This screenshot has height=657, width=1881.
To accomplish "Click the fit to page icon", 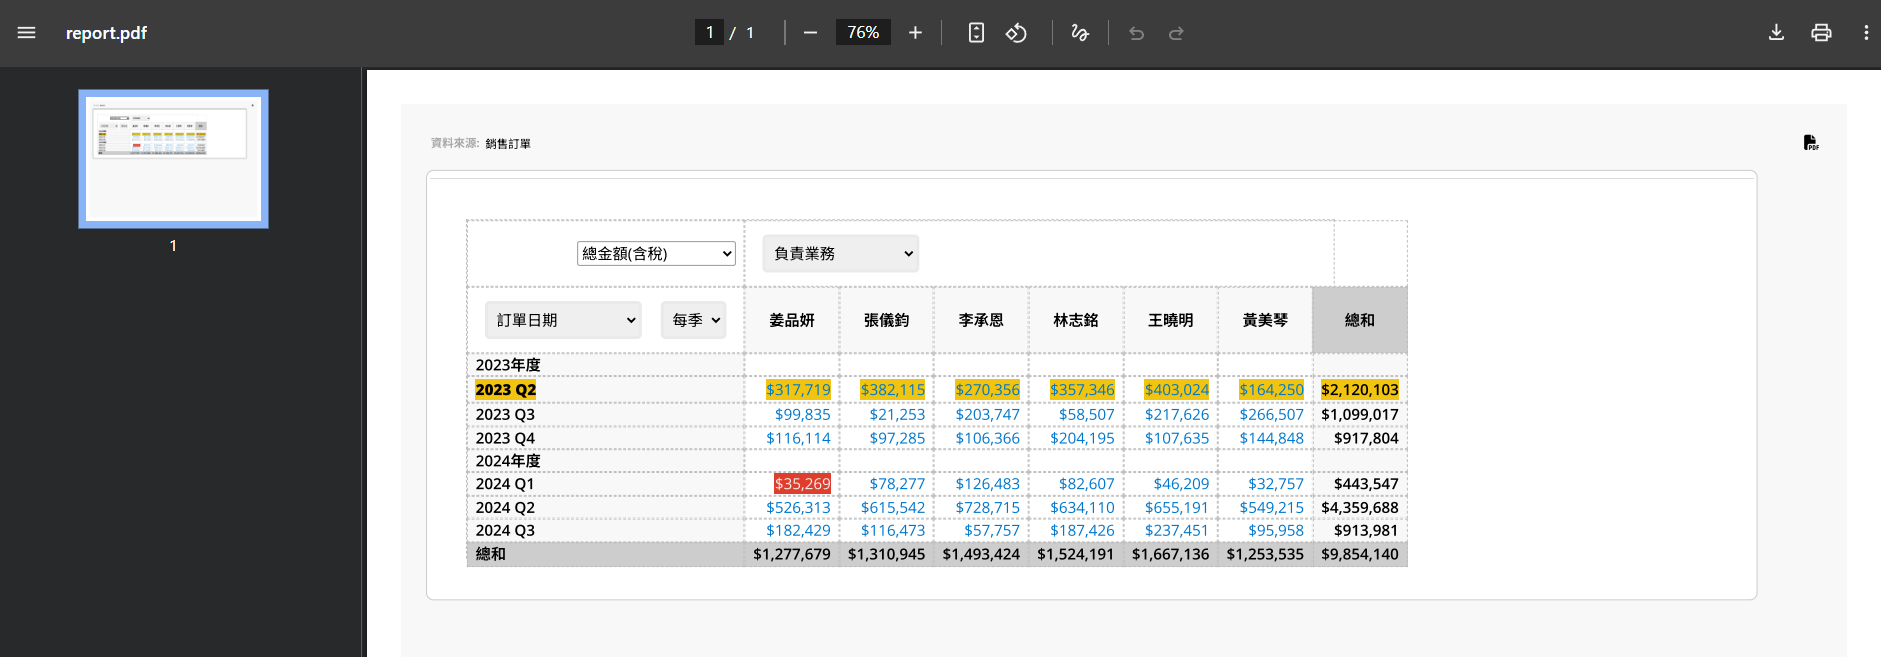I will pos(976,33).
